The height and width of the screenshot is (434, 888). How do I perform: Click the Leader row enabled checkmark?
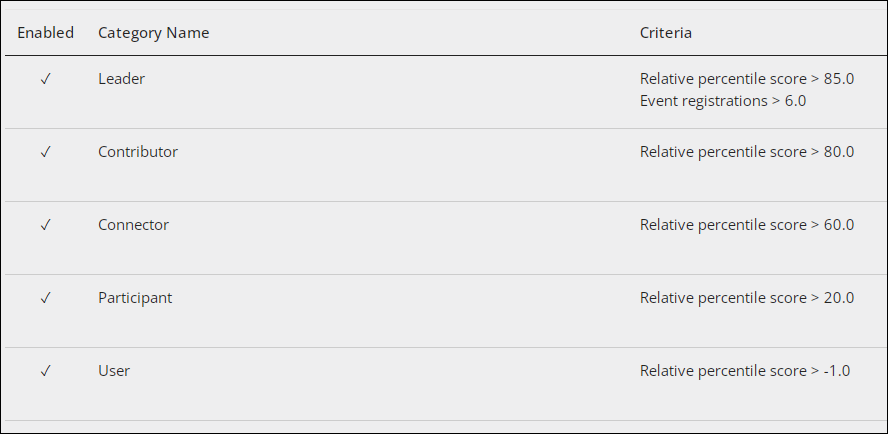coord(46,79)
